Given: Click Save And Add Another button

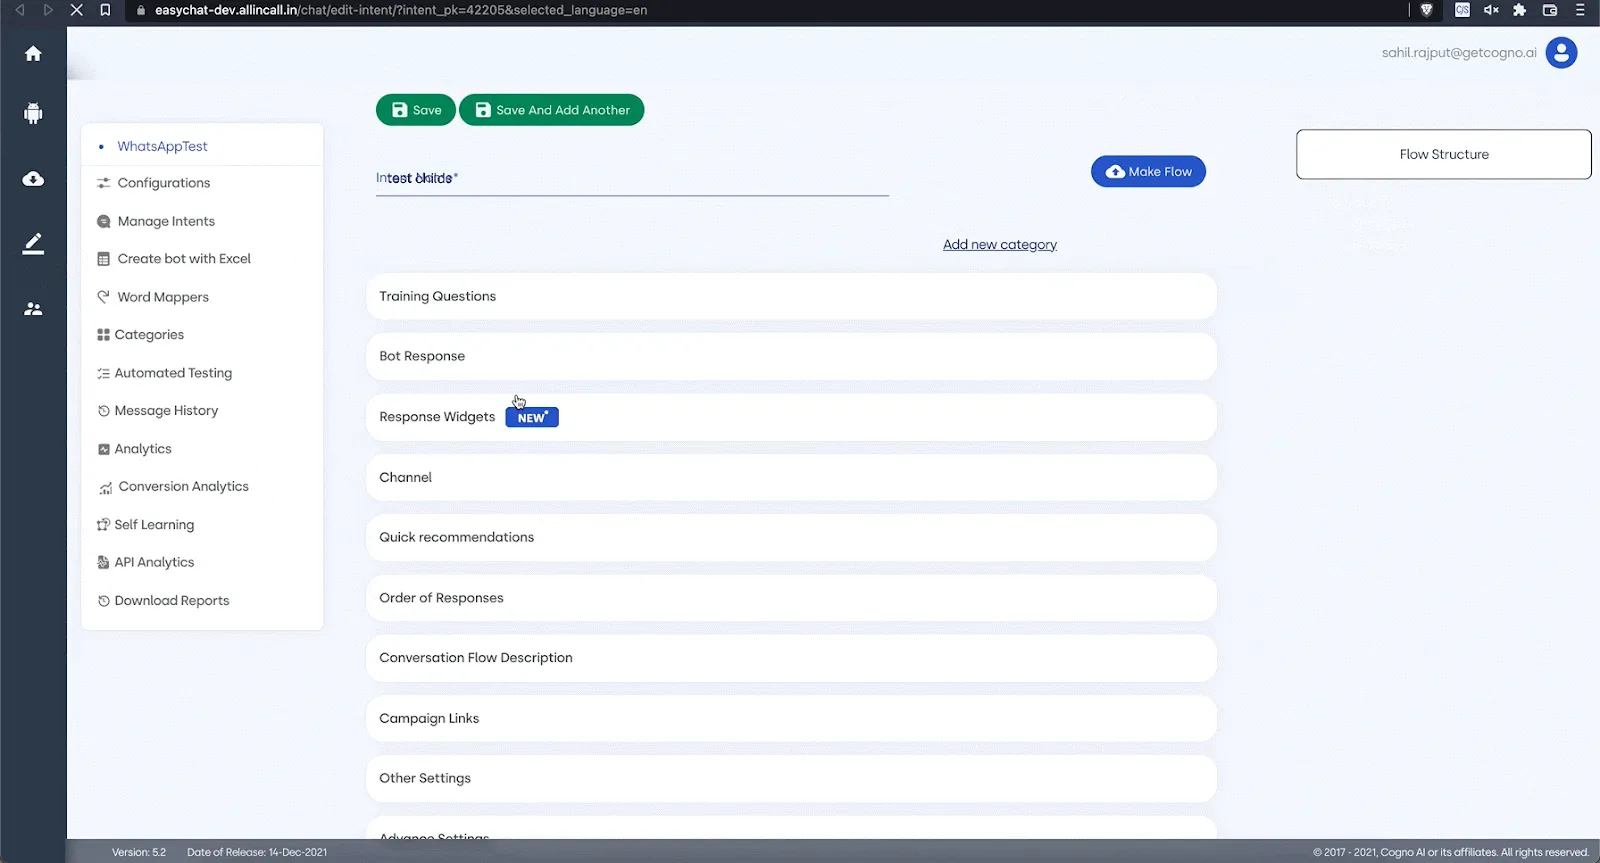Looking at the screenshot, I should pos(552,110).
